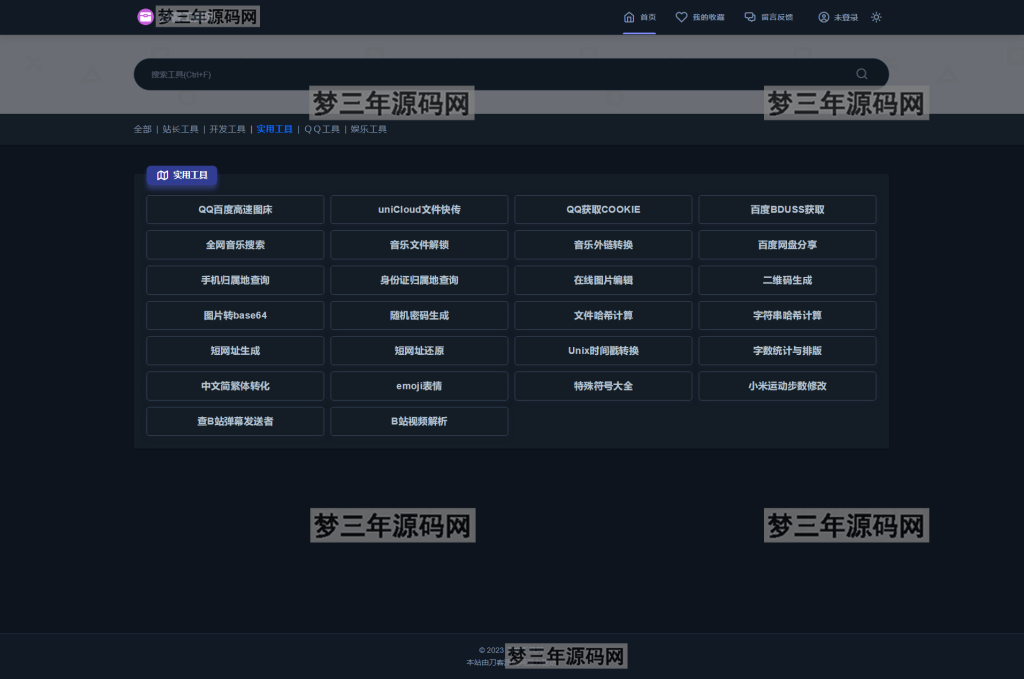Open B站视频解析 tool
The height and width of the screenshot is (679, 1024).
[x=419, y=421]
